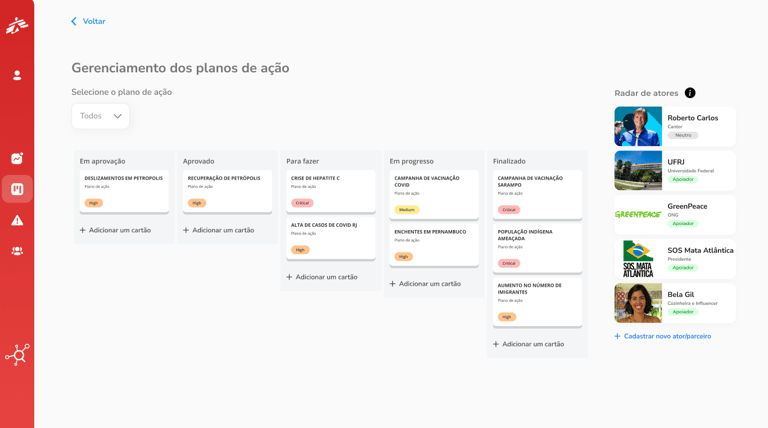
Task: Open the warning alerts sidebar icon
Action: pos(17,220)
